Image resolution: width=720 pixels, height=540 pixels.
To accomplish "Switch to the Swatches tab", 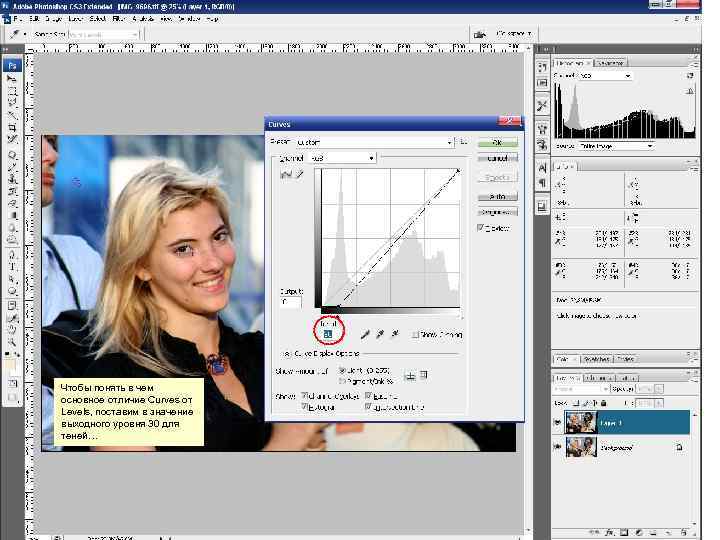I will pos(596,359).
